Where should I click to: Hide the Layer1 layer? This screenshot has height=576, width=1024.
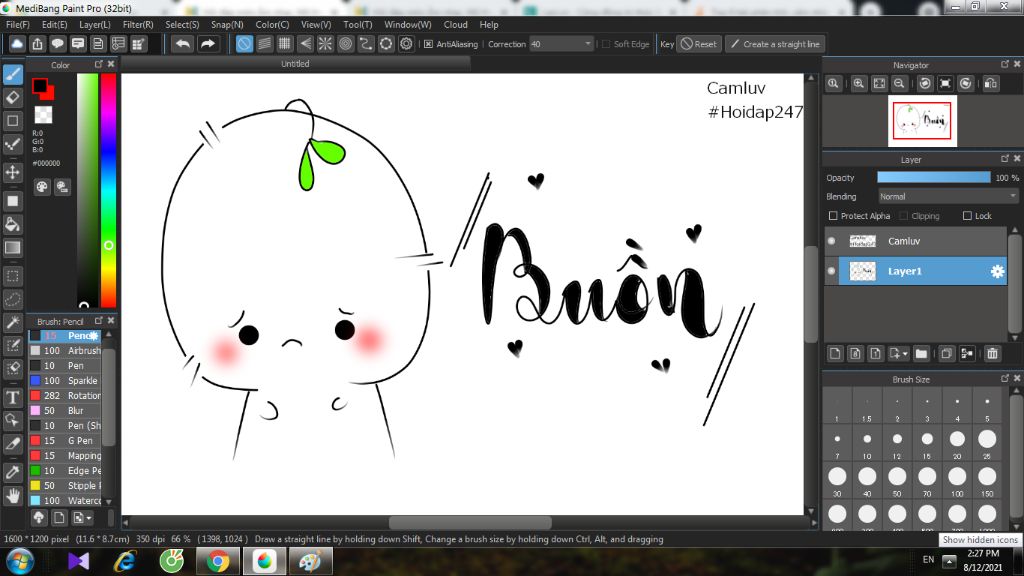[831, 271]
